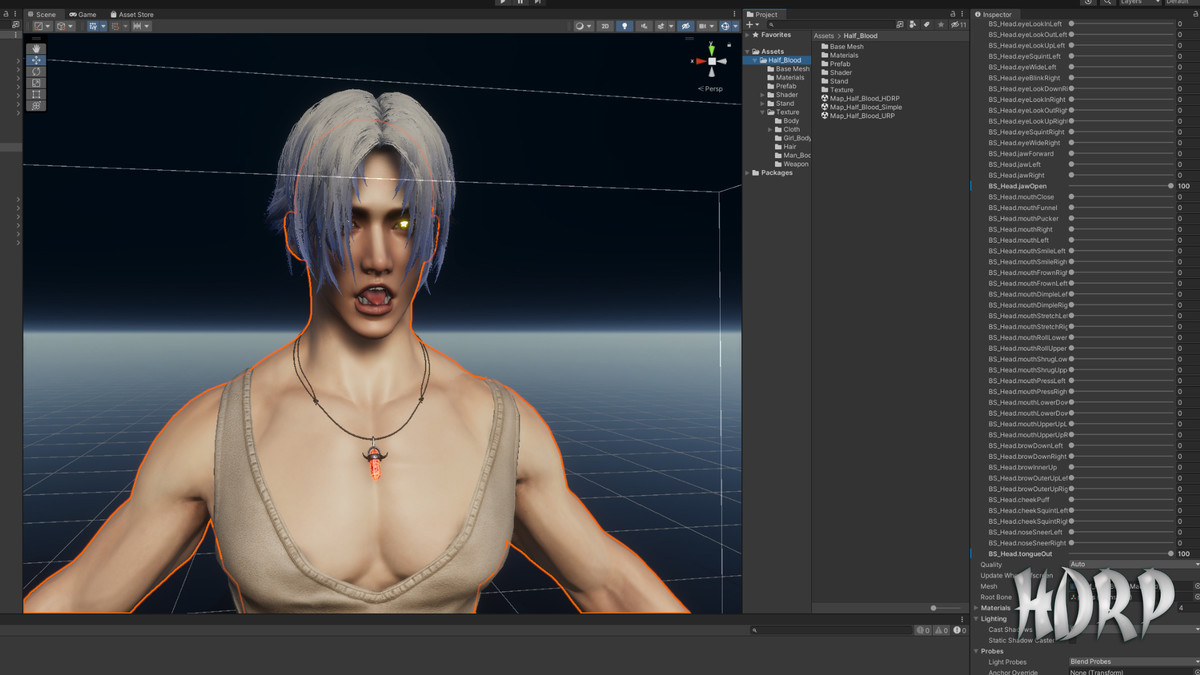Click the Assets breadcrumb in Project path
The height and width of the screenshot is (675, 1200).
click(x=823, y=36)
